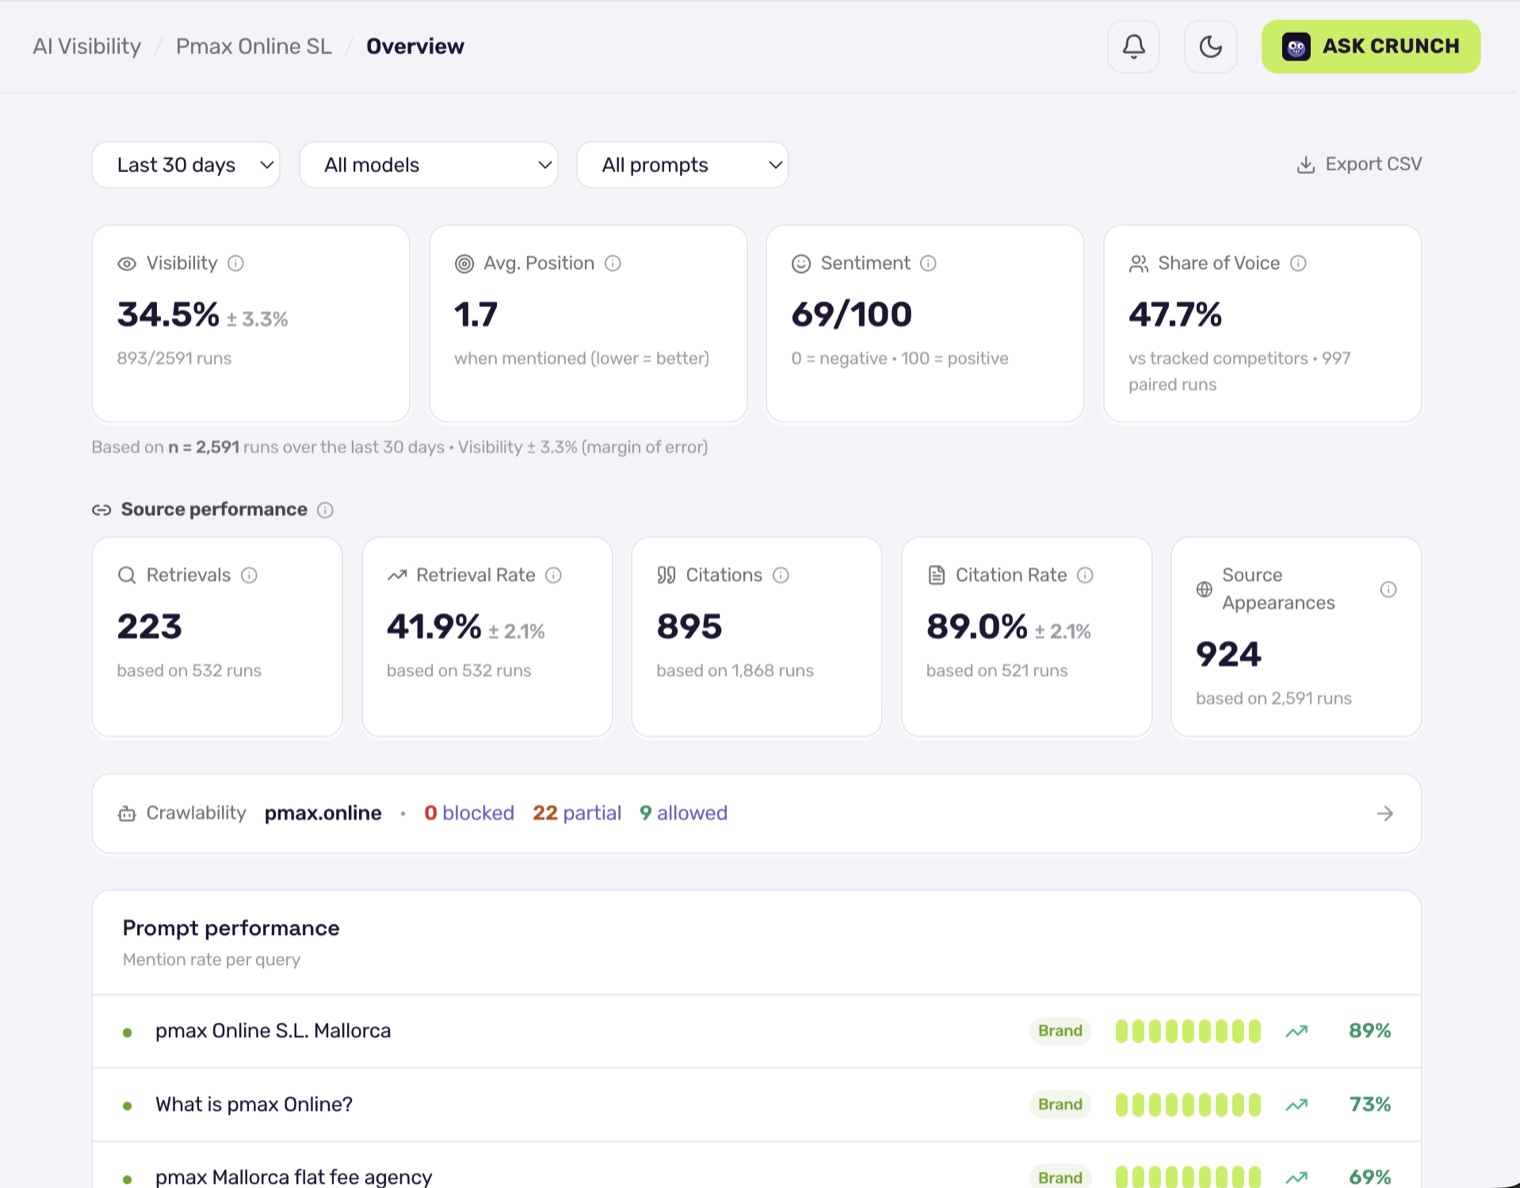Open the notifications bell icon
Screen dimensions: 1520x1188
click(x=1133, y=47)
